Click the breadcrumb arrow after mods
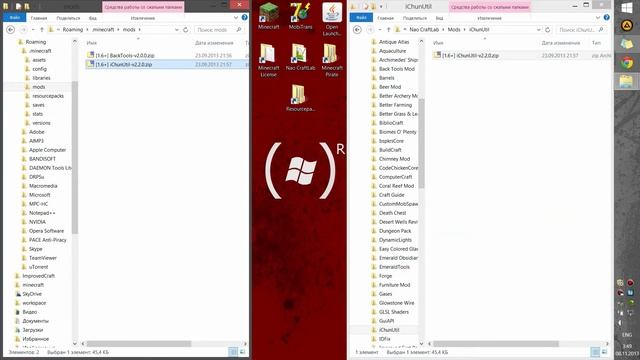The width and height of the screenshot is (640, 360). [x=140, y=29]
